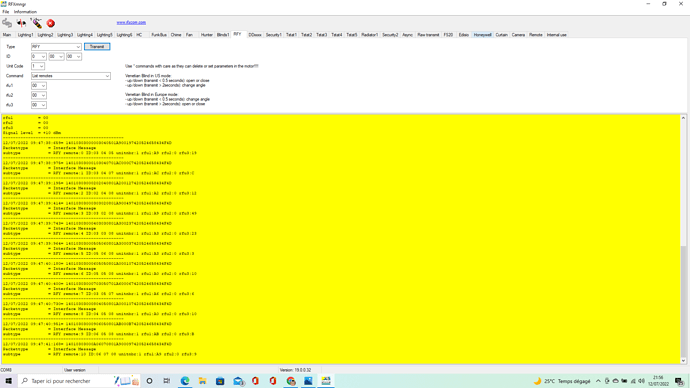Show hidden system tray icons chevron
Viewport: 690px width, 388px height.
tap(598, 381)
